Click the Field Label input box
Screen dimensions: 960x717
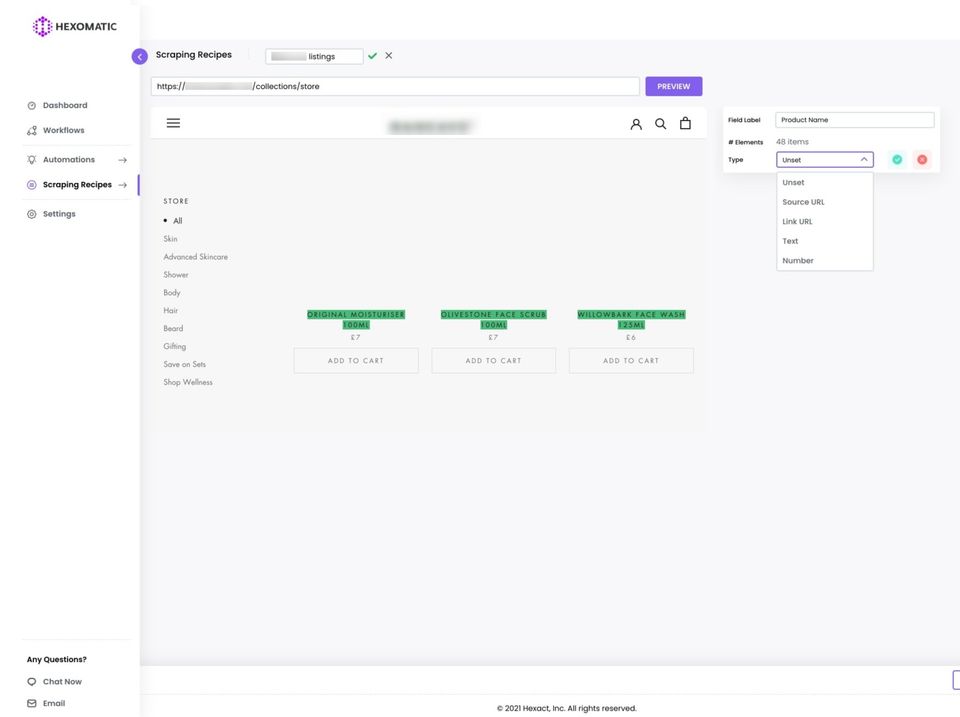(x=855, y=120)
